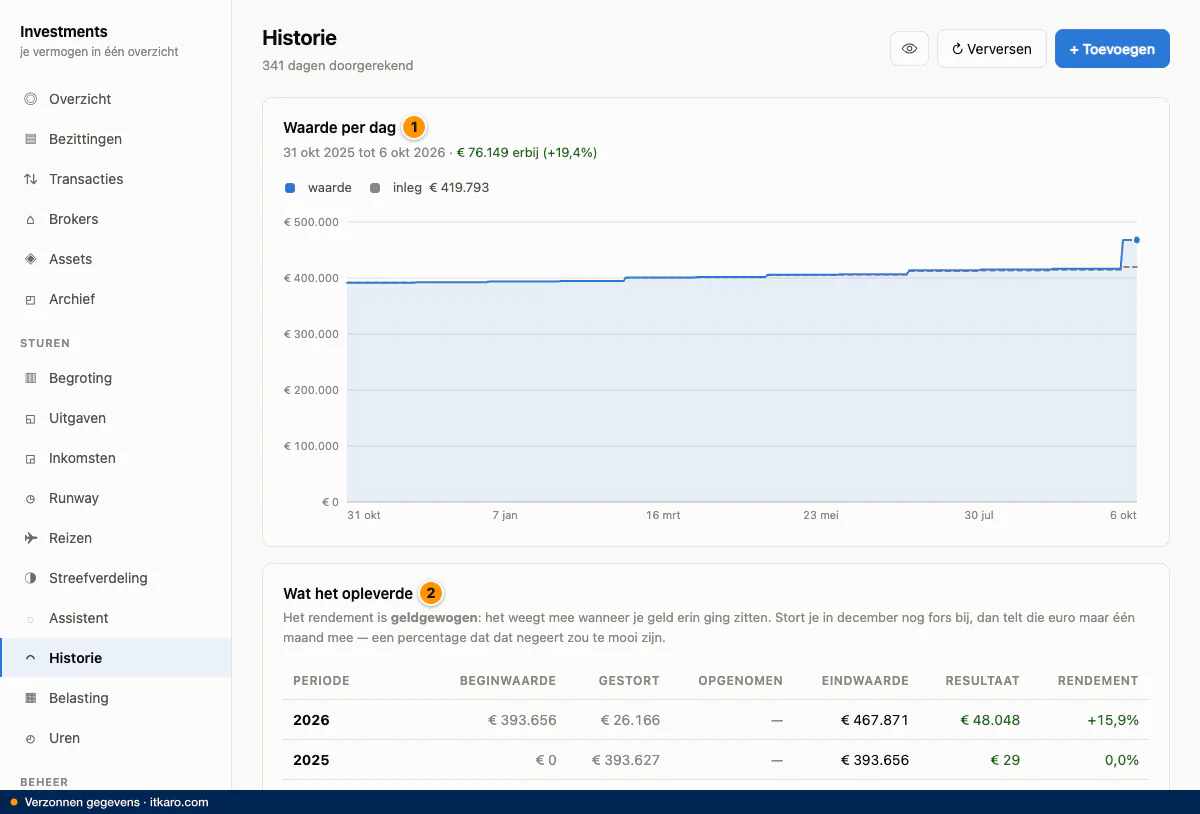
Task: Select the Runway menu item
Action: tap(116, 498)
